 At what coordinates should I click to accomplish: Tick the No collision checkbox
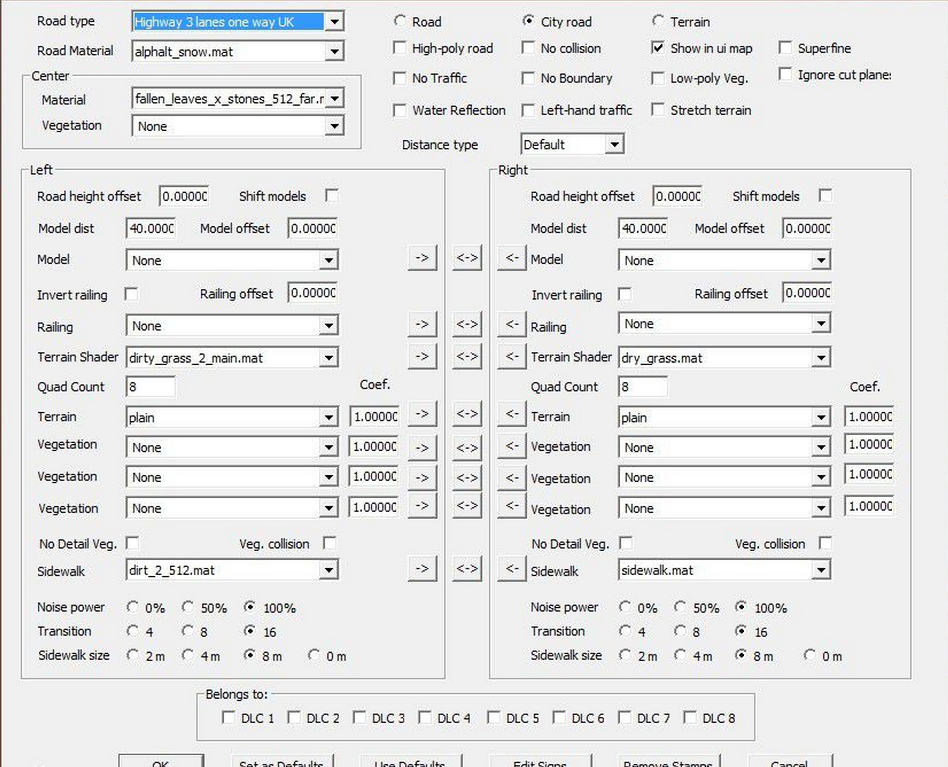(x=528, y=48)
